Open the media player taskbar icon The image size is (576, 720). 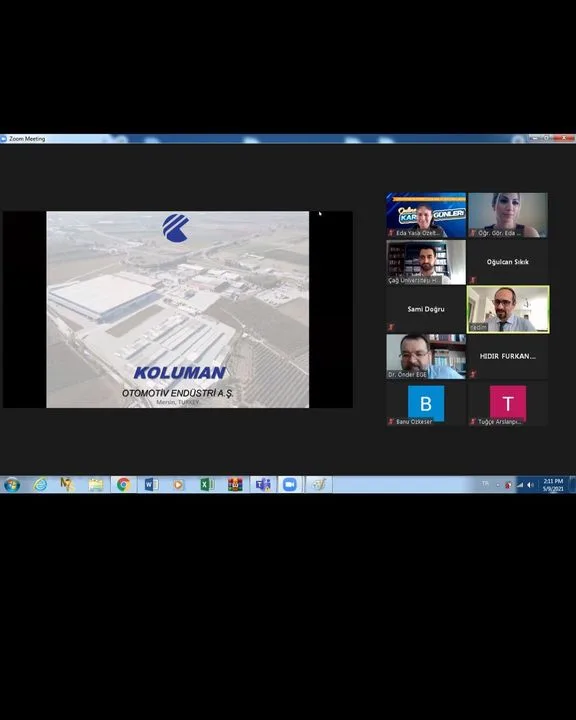coord(178,484)
